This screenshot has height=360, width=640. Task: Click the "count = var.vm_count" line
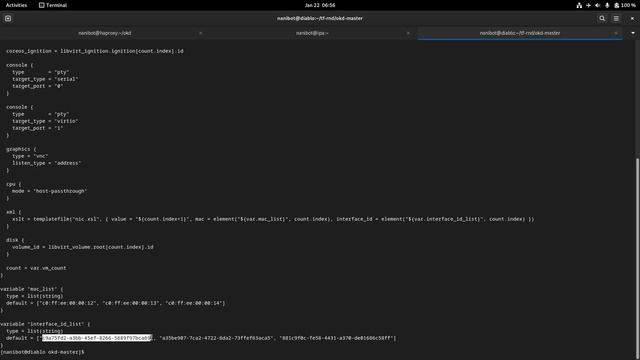click(36, 268)
